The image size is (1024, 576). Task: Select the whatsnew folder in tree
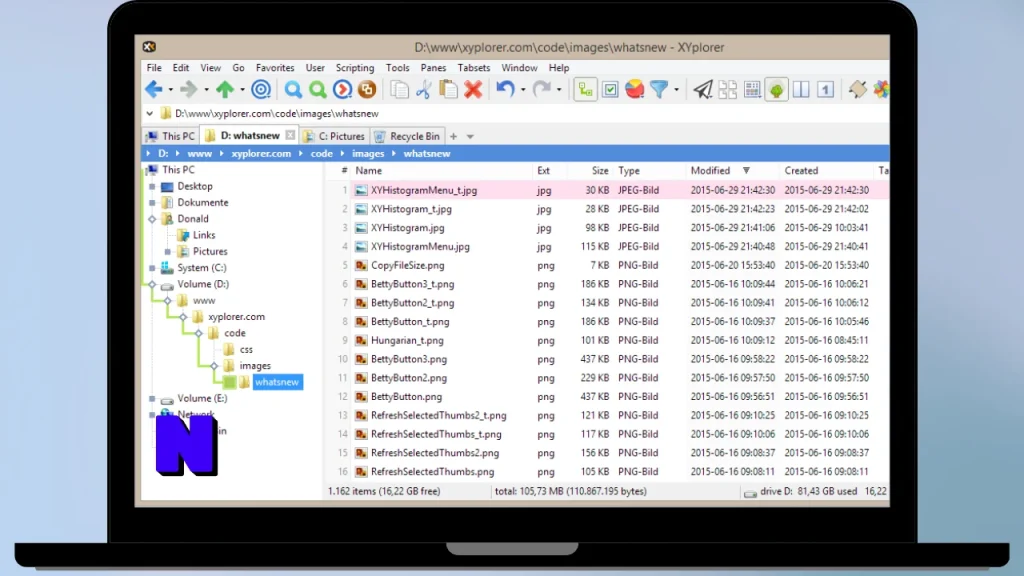277,382
